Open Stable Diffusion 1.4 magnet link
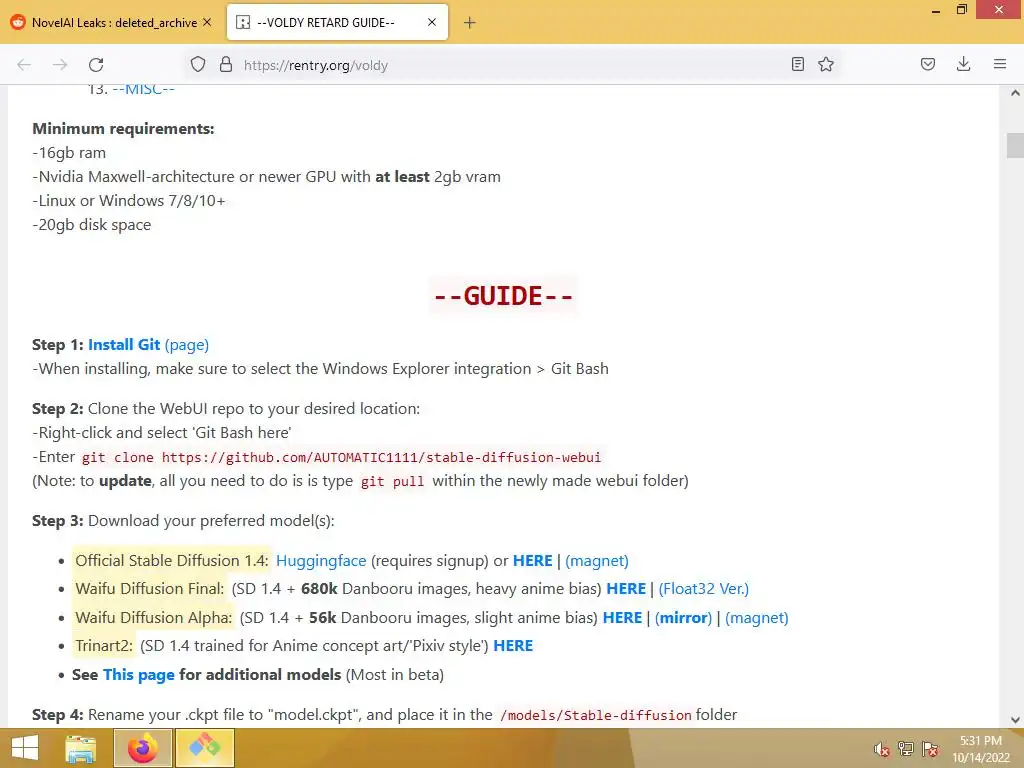This screenshot has height=768, width=1024. (x=597, y=561)
